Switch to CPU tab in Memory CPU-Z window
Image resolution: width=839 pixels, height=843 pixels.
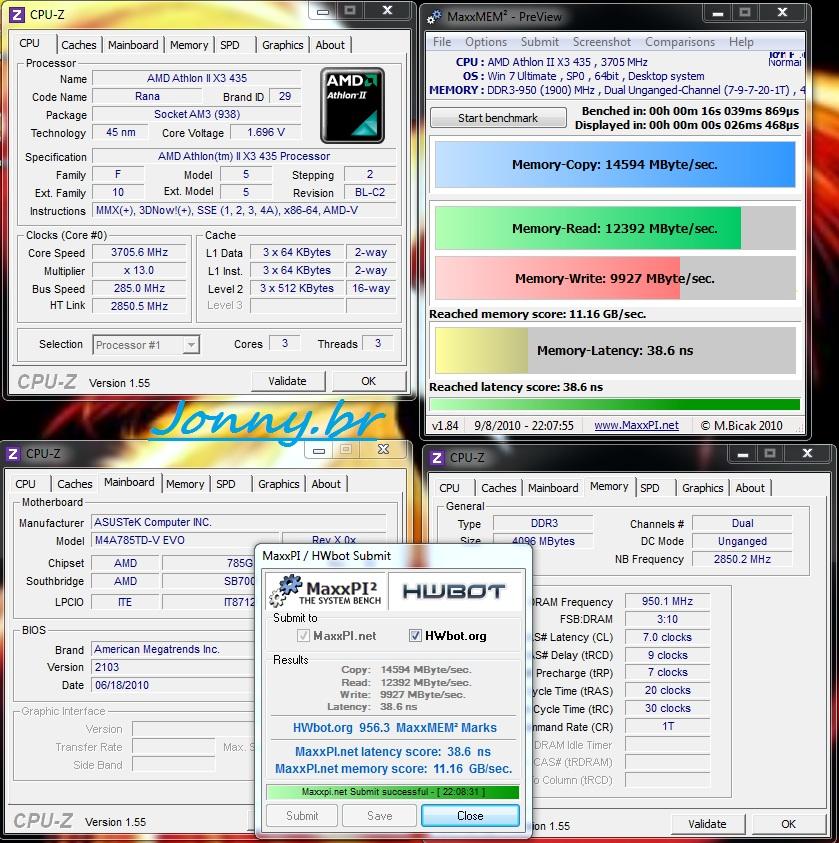[x=449, y=488]
